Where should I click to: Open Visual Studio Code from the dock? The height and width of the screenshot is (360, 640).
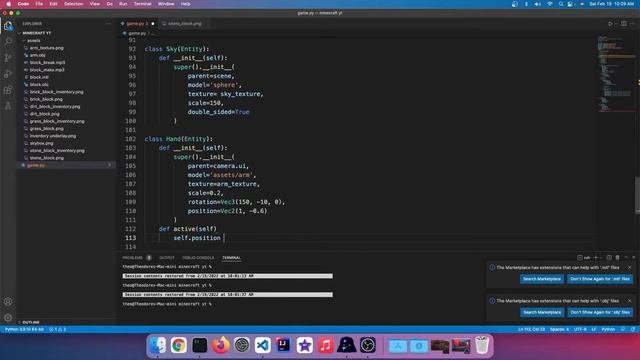click(x=262, y=345)
